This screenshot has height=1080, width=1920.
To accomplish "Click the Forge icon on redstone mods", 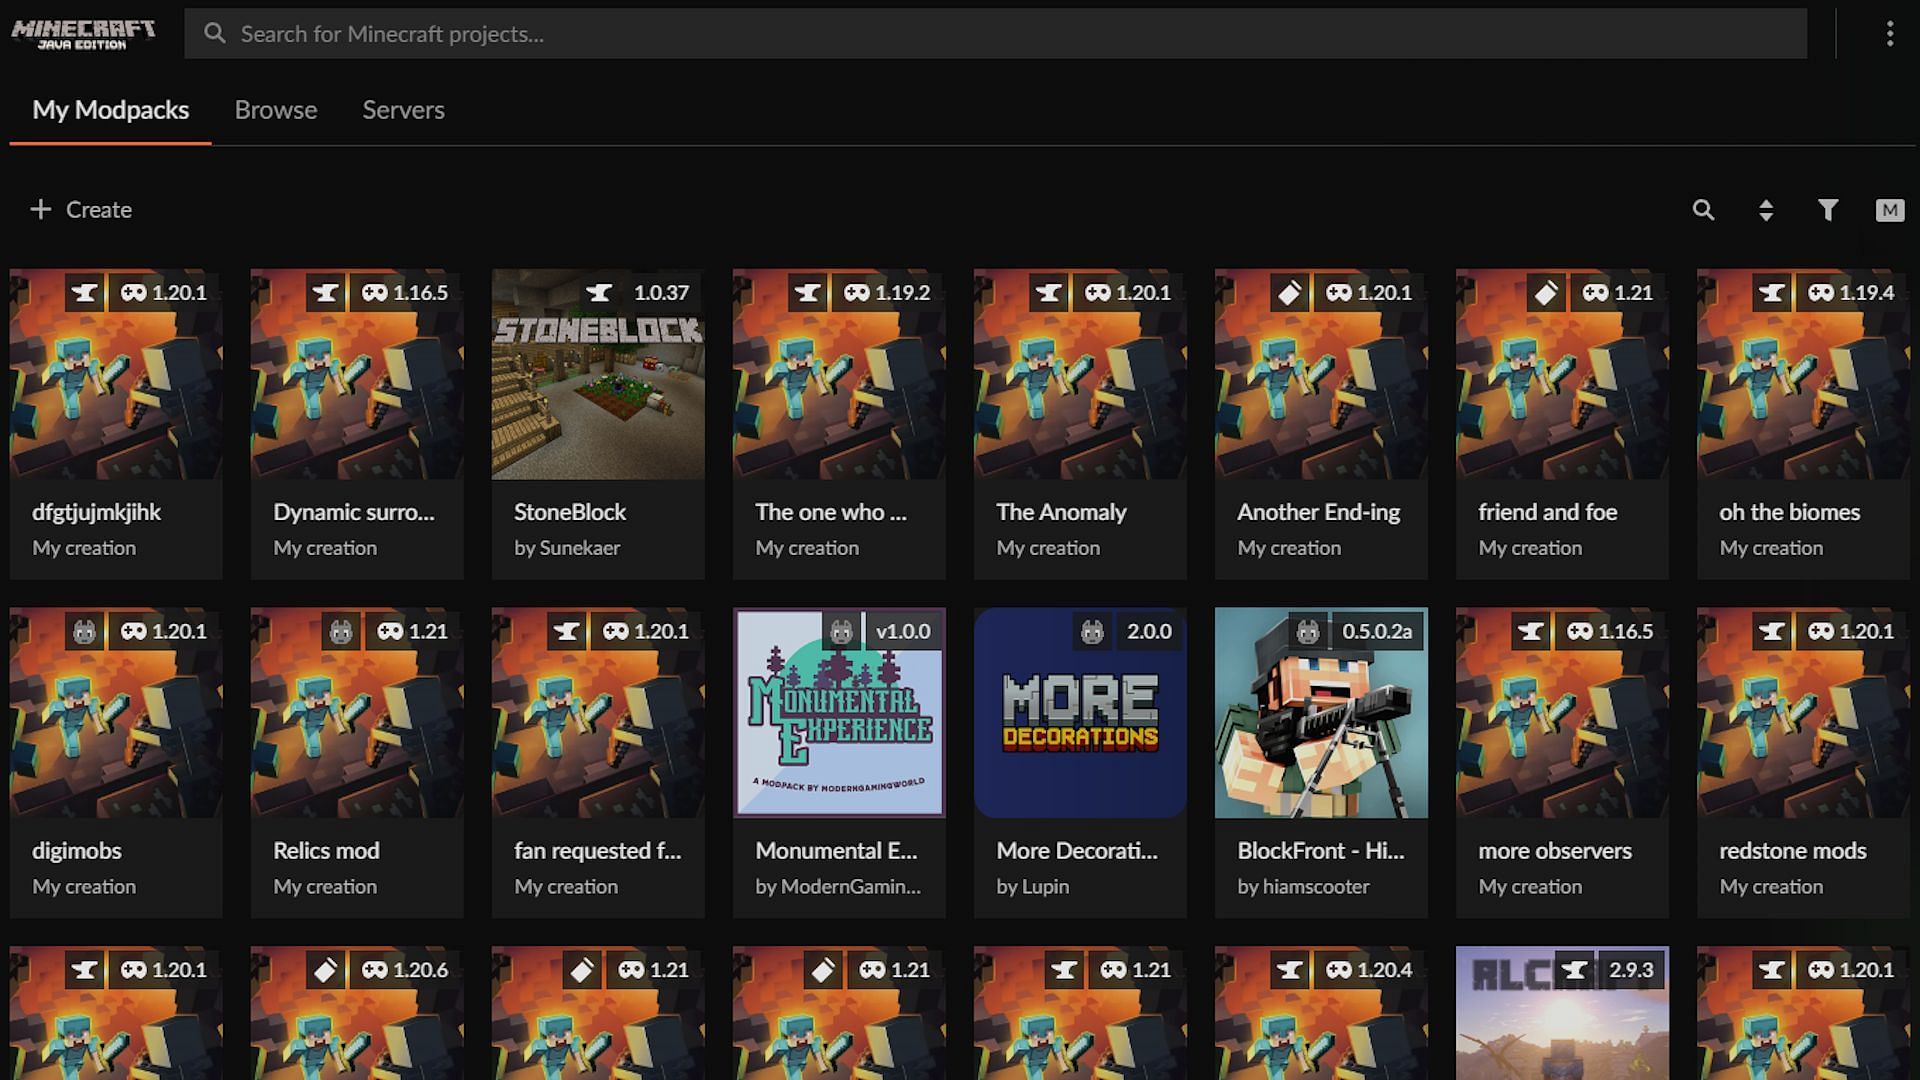I will click(1772, 632).
